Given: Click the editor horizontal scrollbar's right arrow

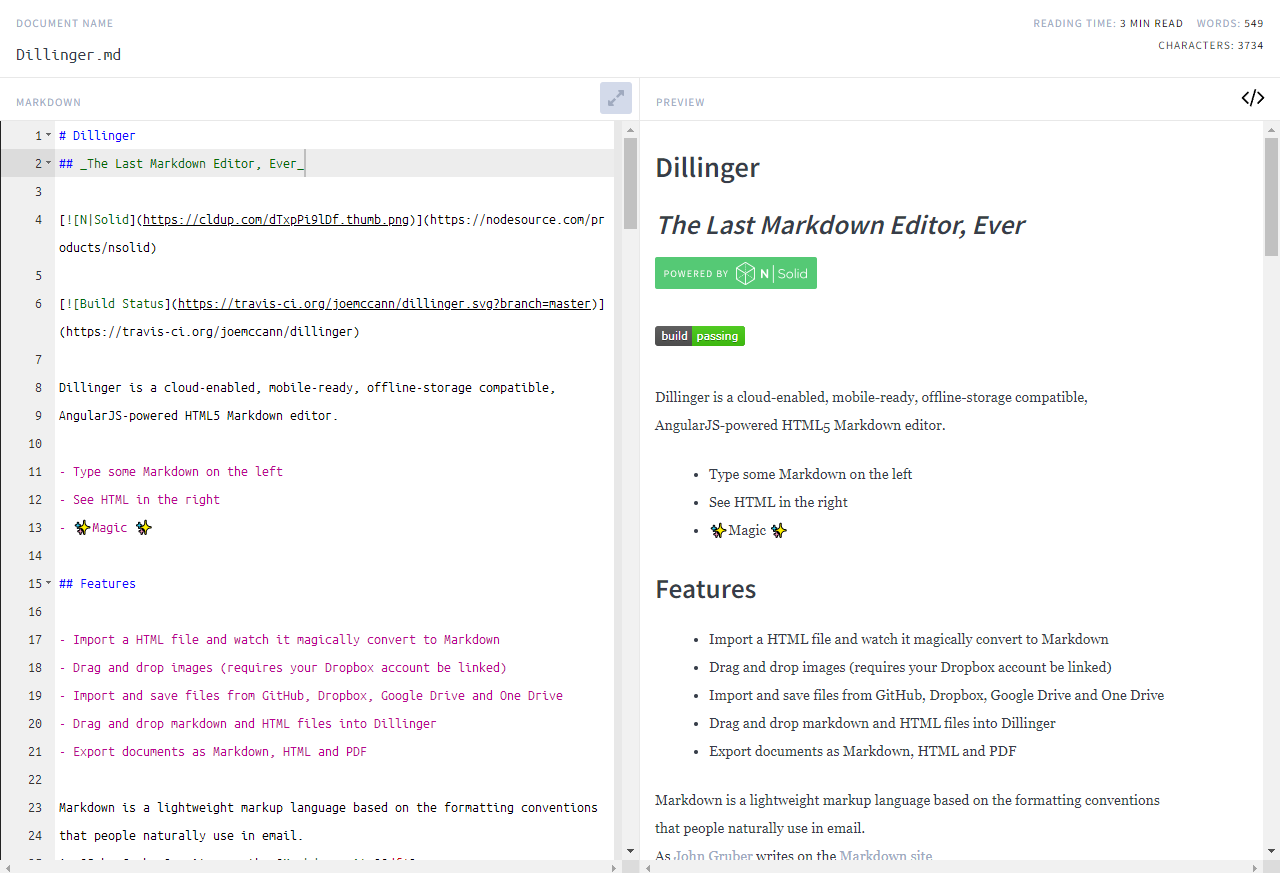Looking at the screenshot, I should [x=615, y=867].
